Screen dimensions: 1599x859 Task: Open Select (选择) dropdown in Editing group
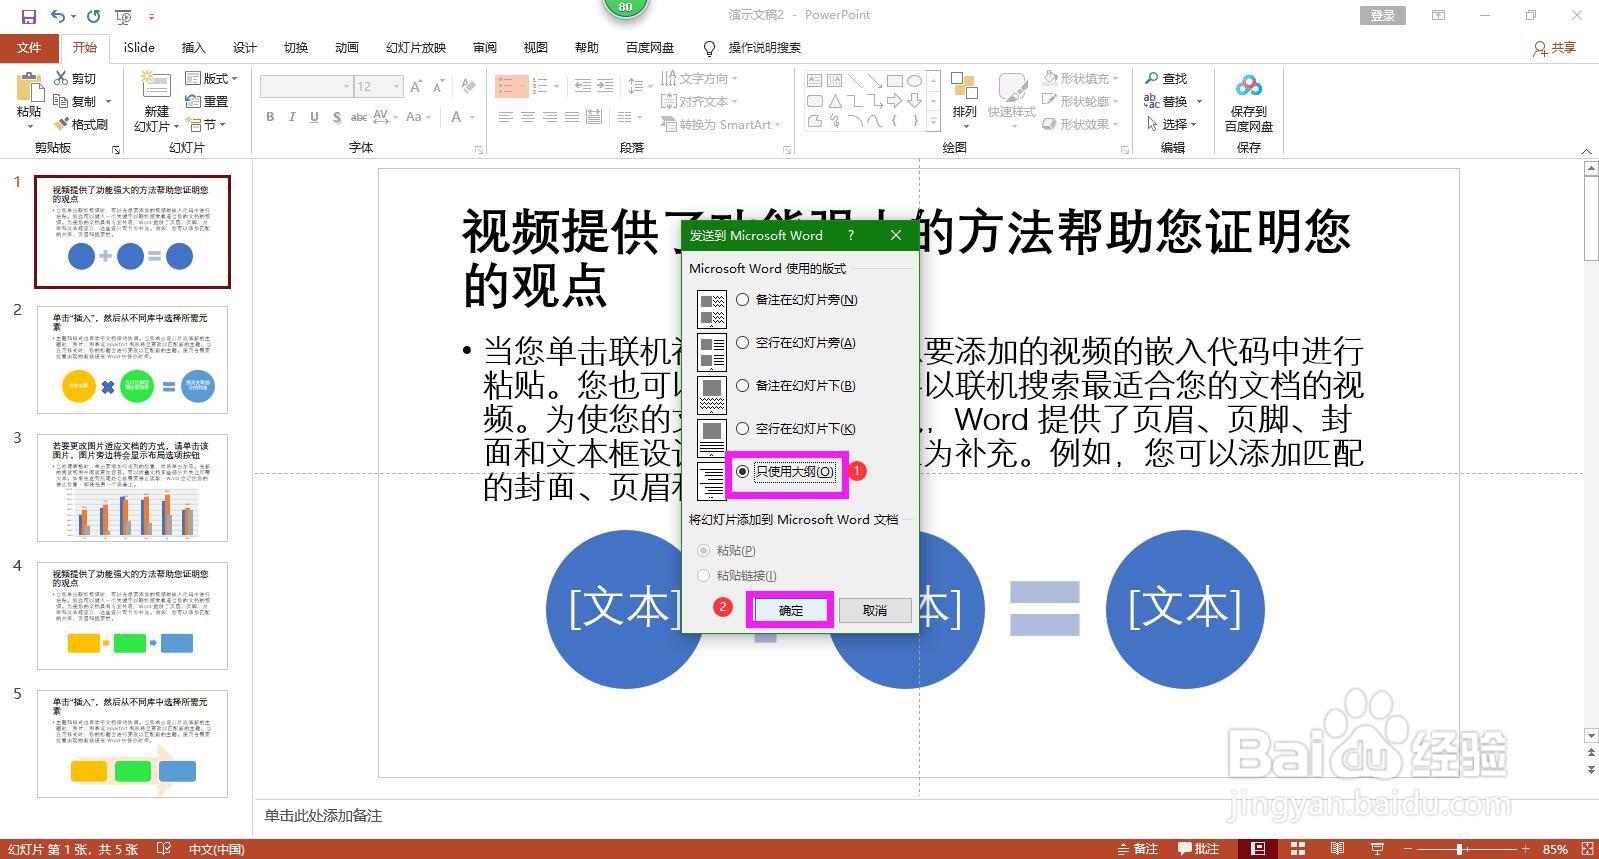[1172, 124]
